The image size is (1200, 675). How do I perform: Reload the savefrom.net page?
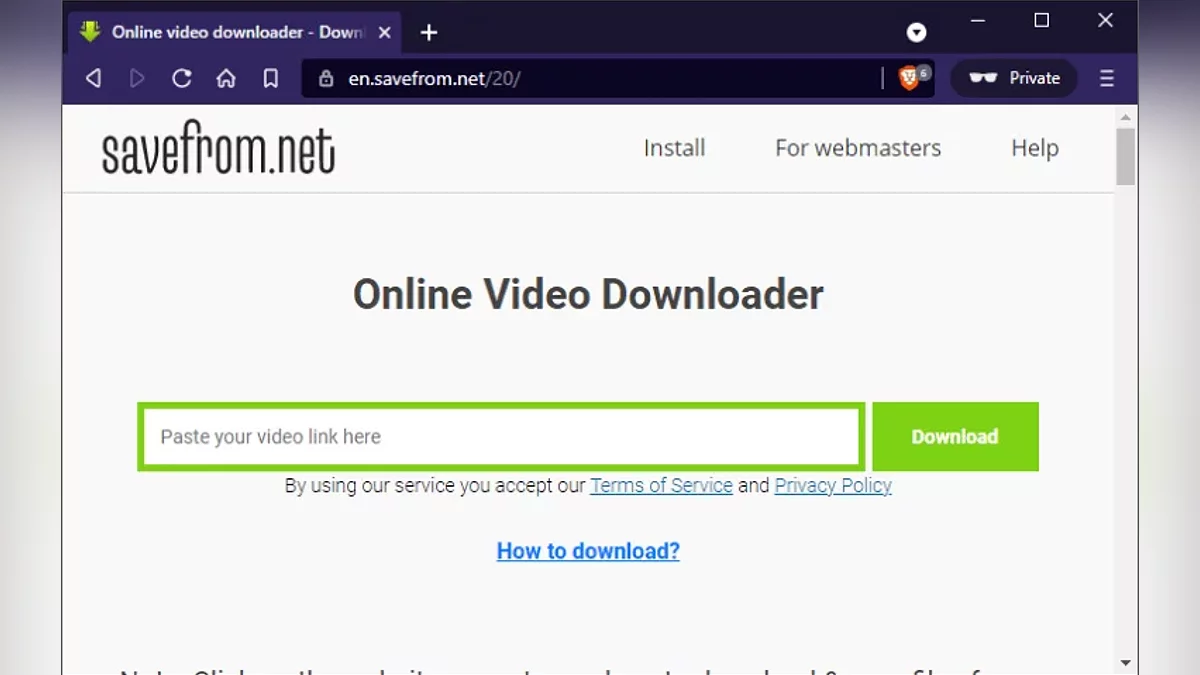click(x=181, y=78)
